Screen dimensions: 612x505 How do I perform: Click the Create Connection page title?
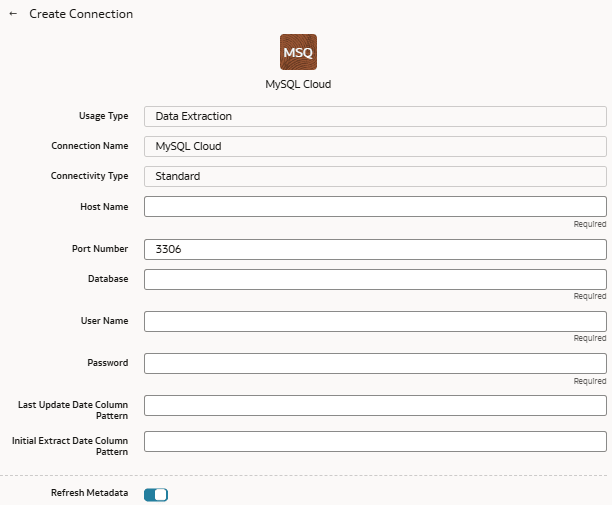tap(81, 14)
